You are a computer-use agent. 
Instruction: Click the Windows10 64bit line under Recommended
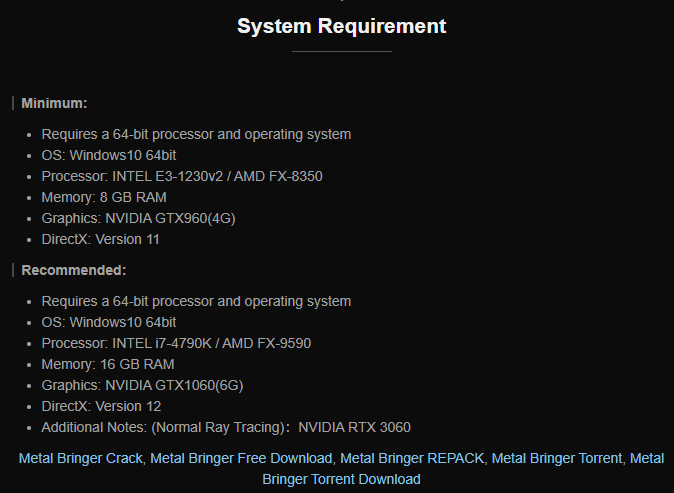coord(109,322)
